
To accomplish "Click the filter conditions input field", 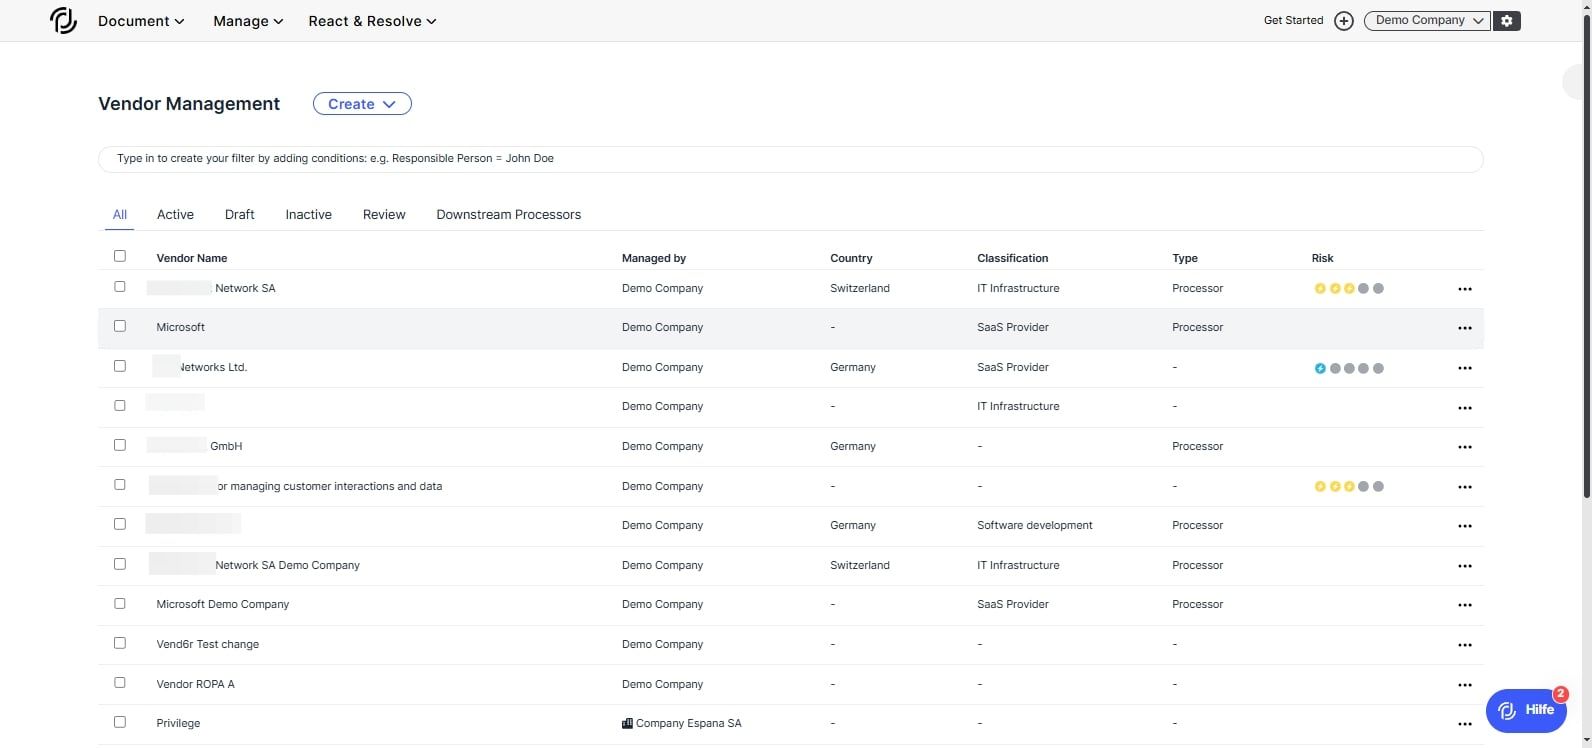I will 790,159.
